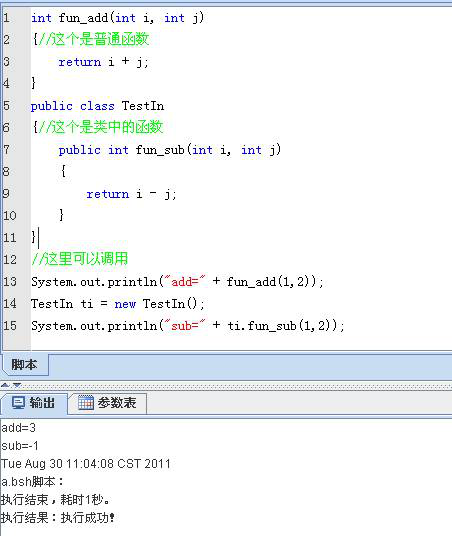
Task: Expand the panel with the down arrow splitter
Action: click(17, 385)
